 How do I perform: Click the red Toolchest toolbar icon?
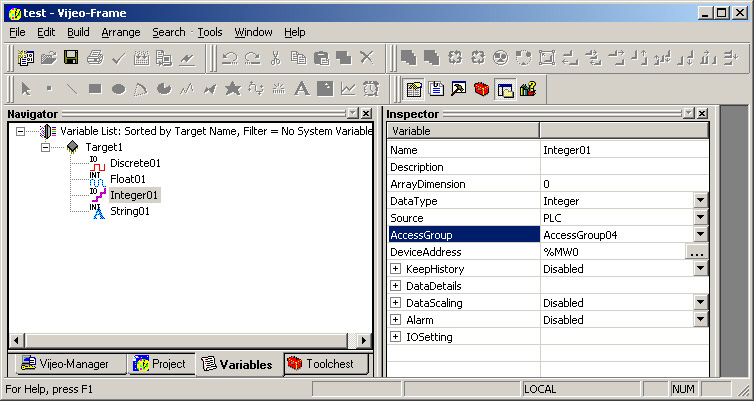pyautogui.click(x=481, y=89)
